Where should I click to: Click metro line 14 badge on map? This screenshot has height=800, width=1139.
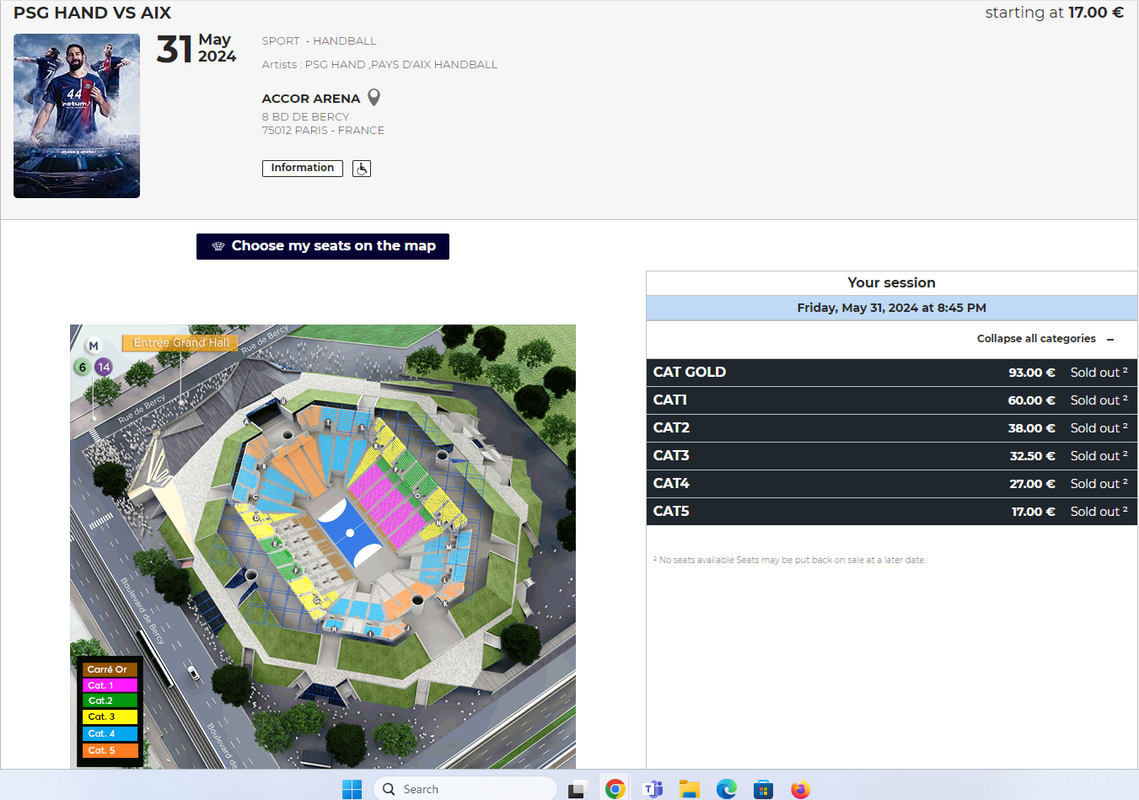[x=104, y=367]
